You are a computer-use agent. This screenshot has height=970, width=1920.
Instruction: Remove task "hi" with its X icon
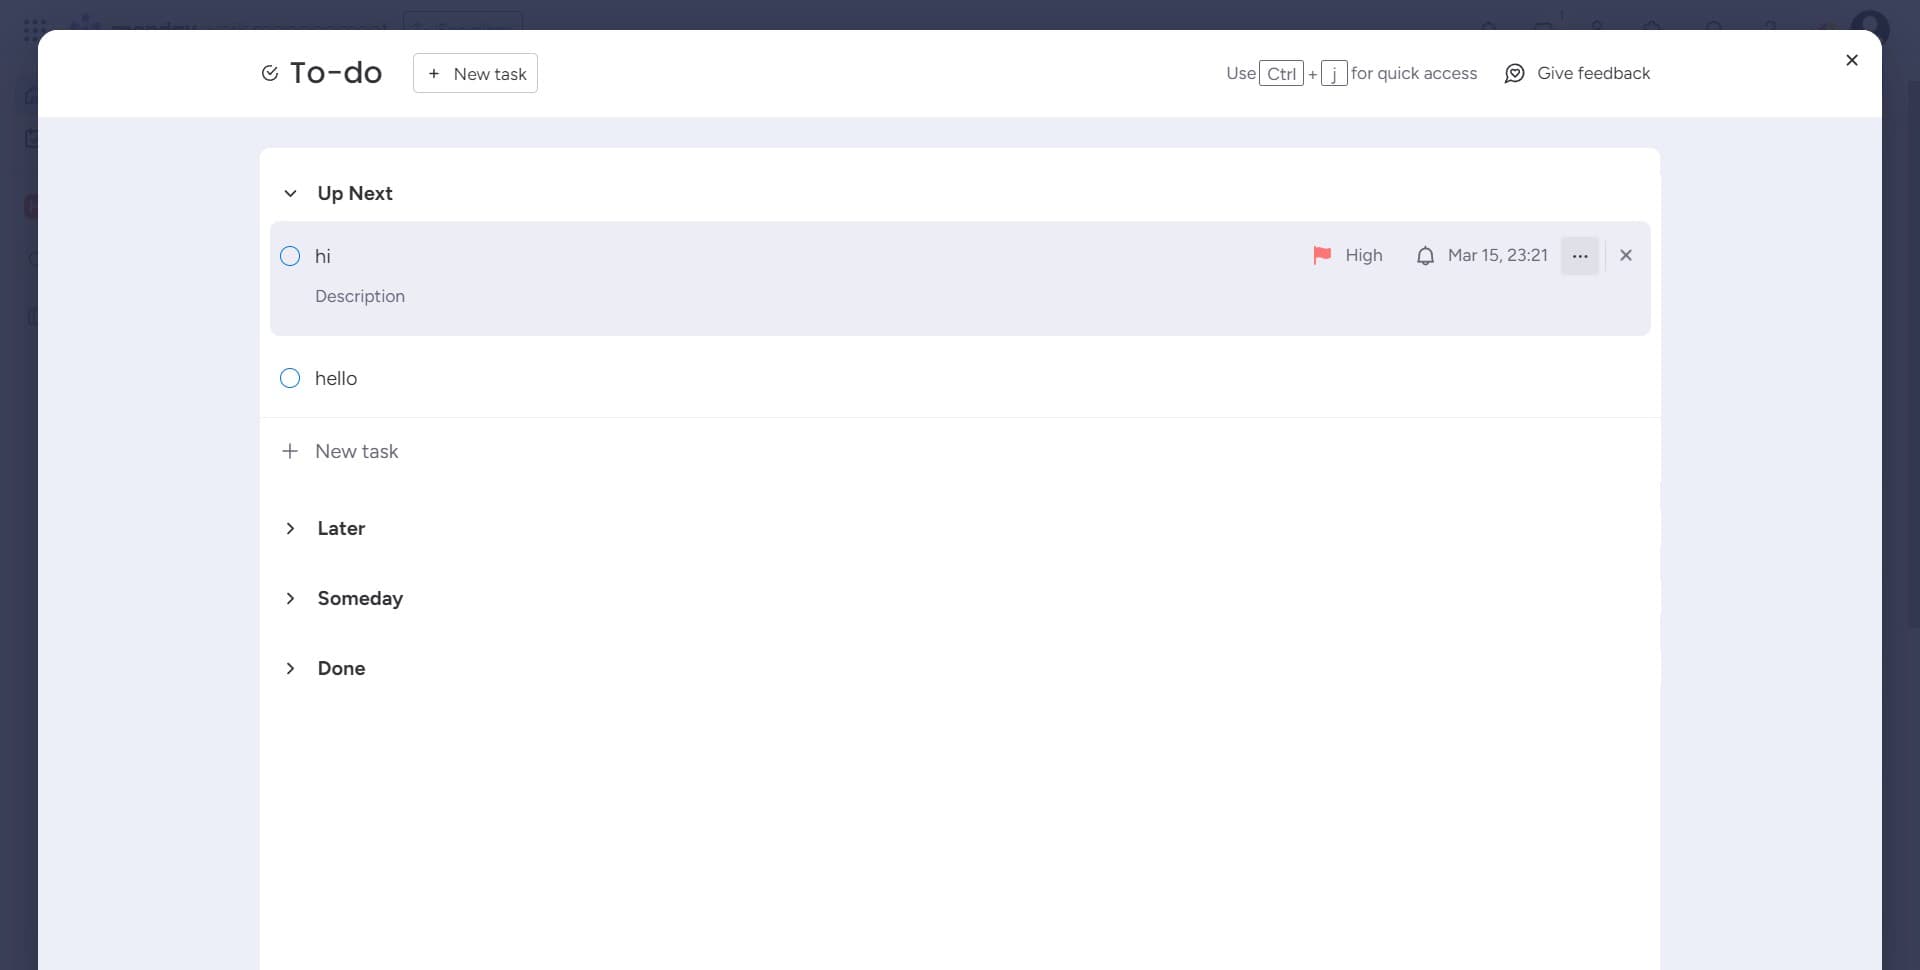point(1625,255)
